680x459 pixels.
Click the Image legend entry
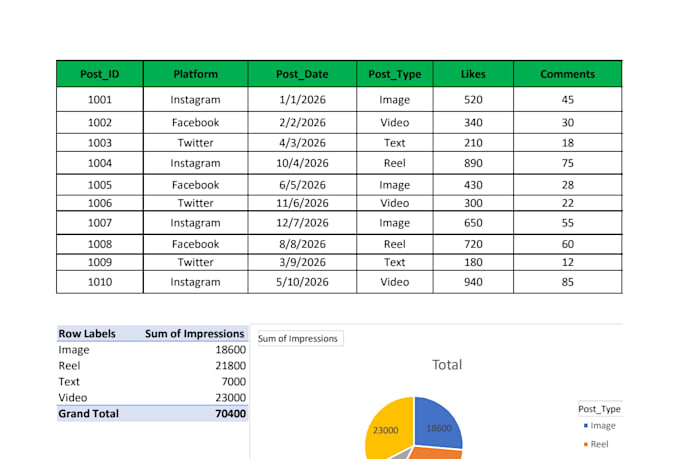point(600,426)
